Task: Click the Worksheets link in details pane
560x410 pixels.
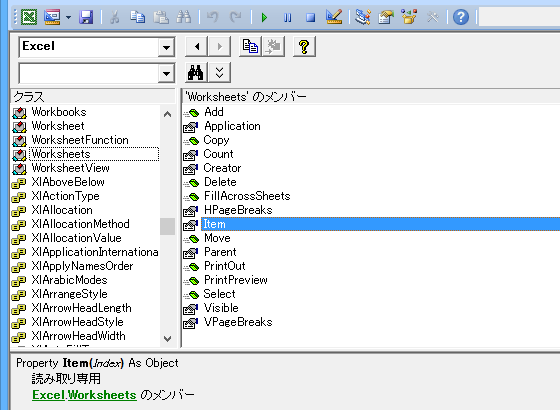Action: [x=102, y=395]
